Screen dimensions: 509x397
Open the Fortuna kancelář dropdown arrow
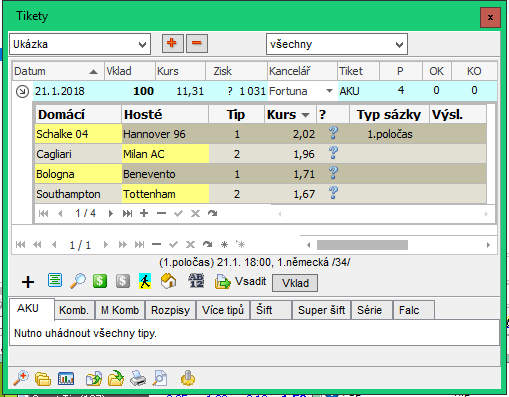[329, 91]
